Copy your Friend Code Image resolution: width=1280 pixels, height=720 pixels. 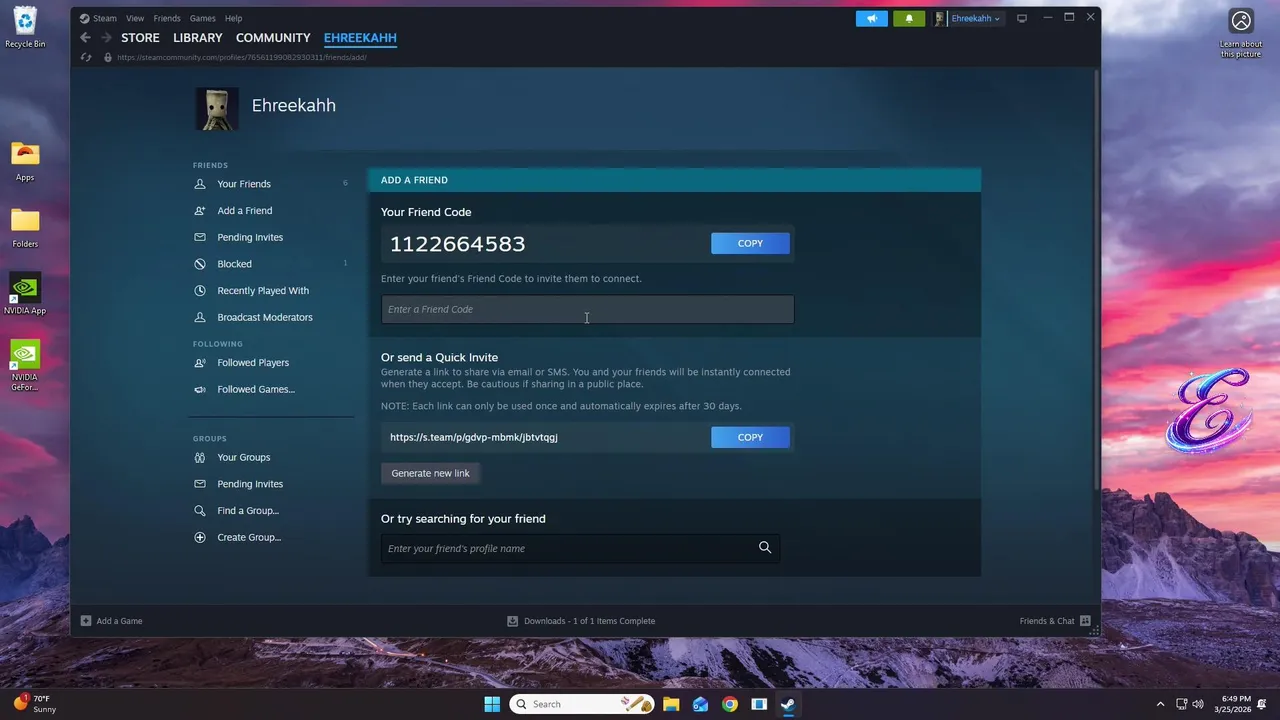(x=750, y=243)
